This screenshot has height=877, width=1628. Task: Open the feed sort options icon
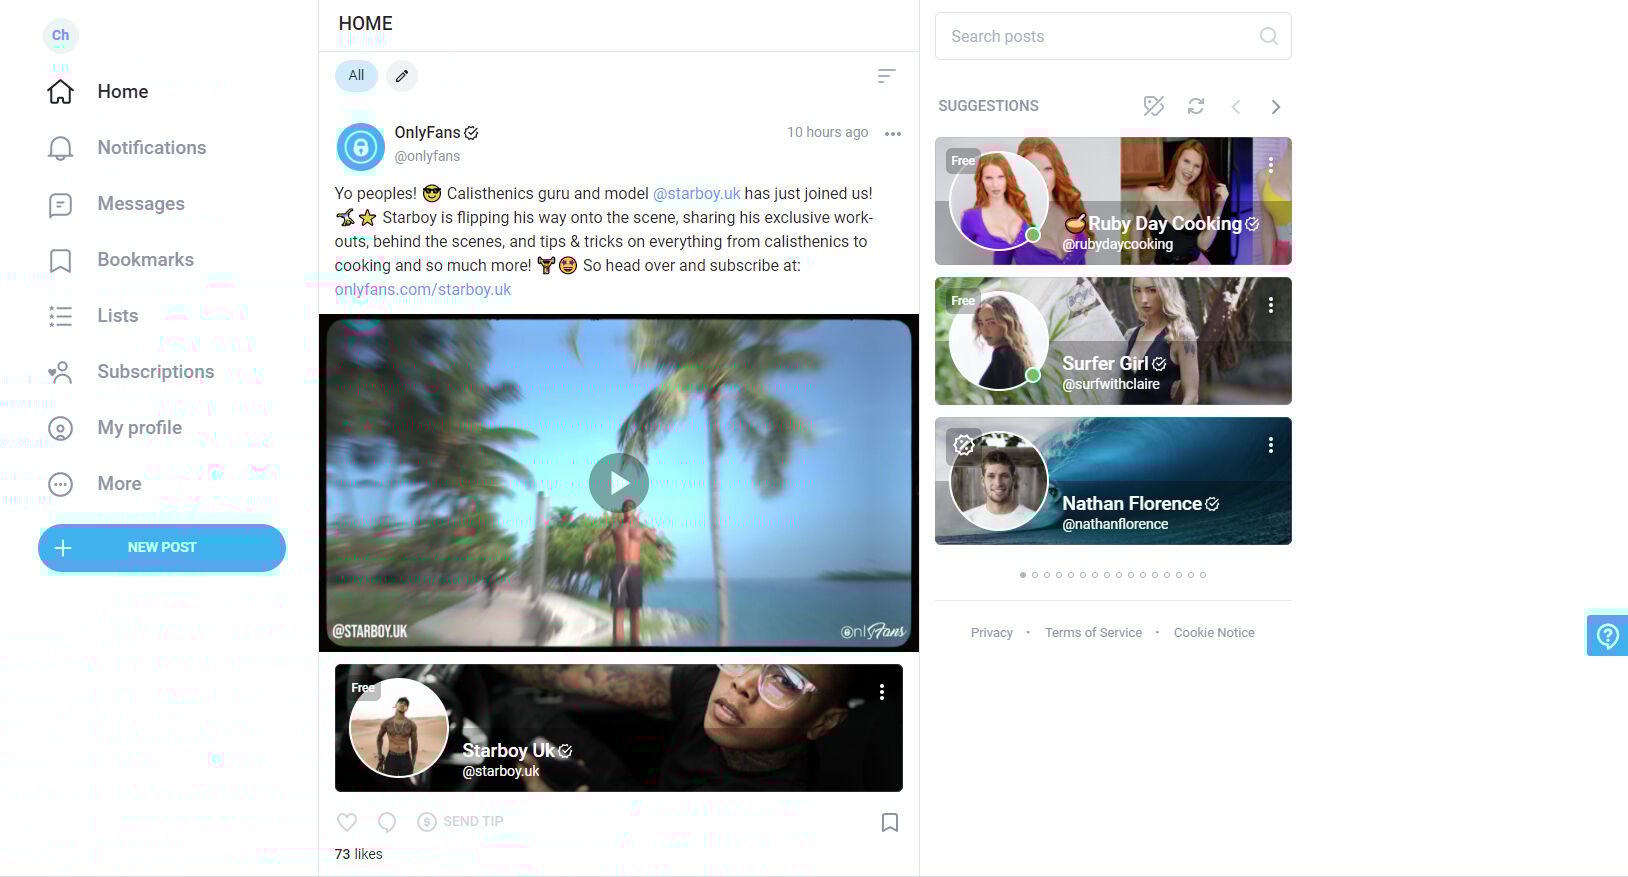coord(886,76)
